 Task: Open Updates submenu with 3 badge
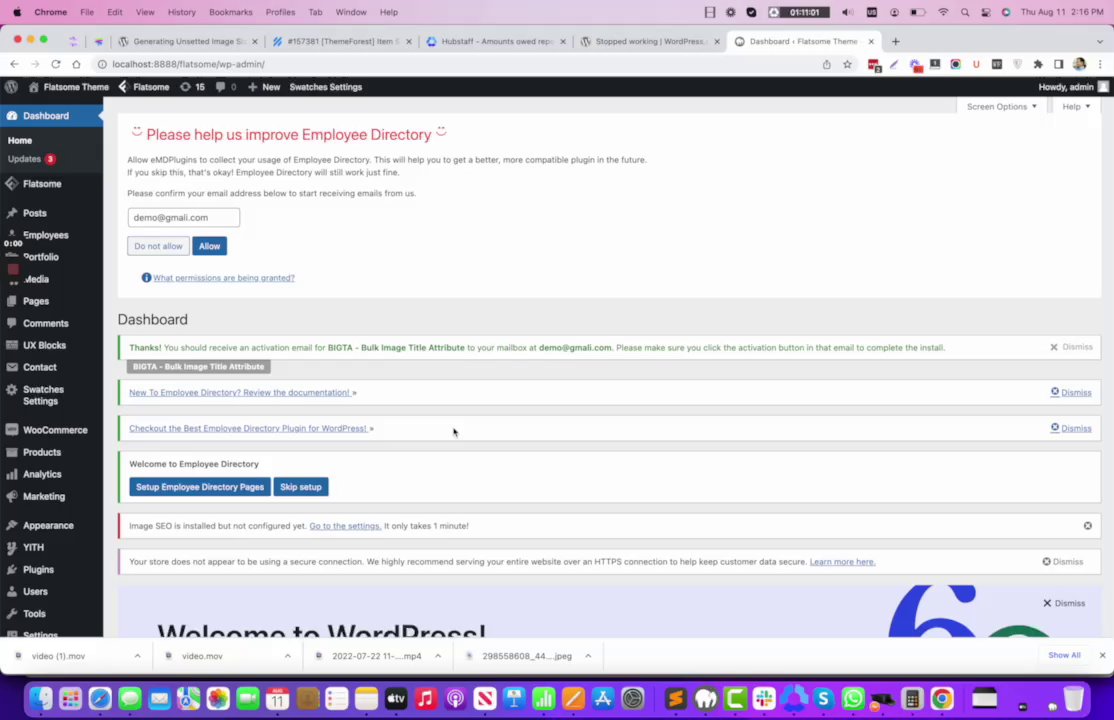[x=31, y=159]
